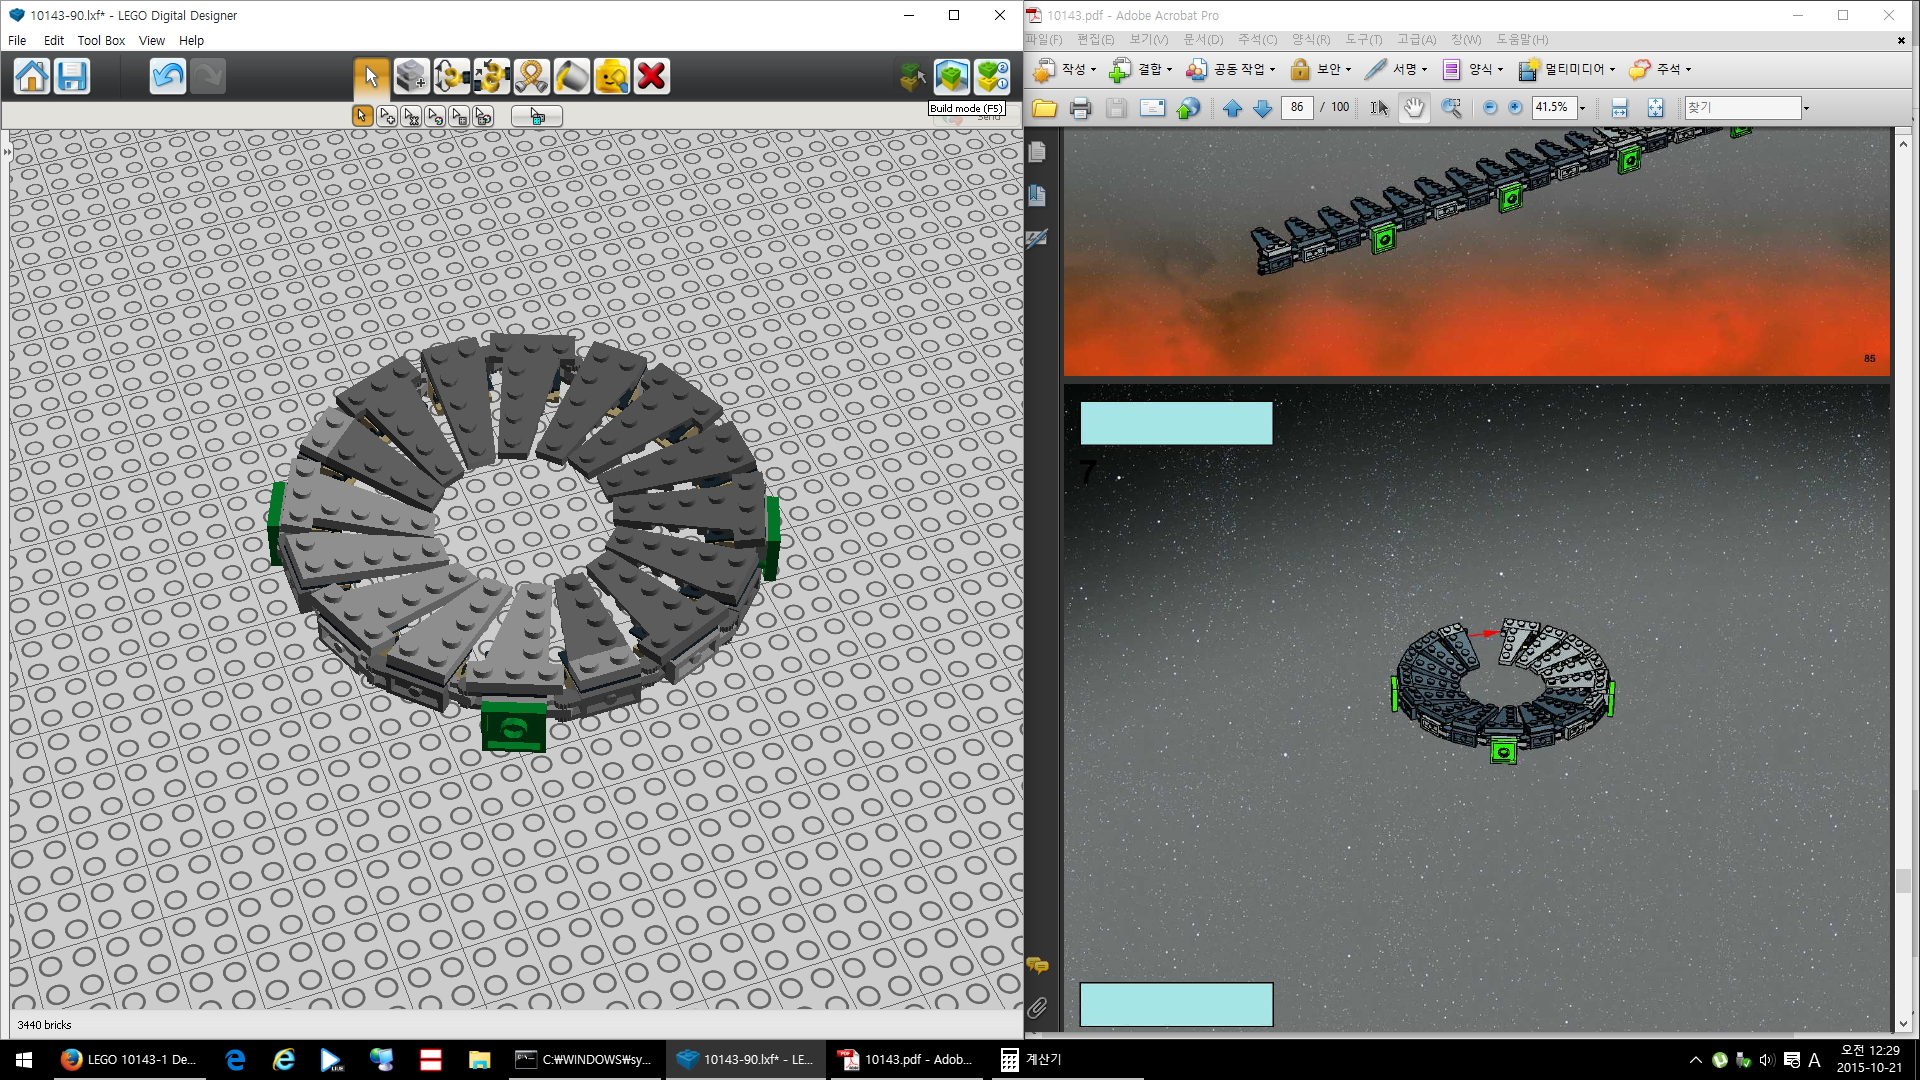Click the Save disk icon in LEGO Designer
Image resolution: width=1920 pixels, height=1080 pixels.
[x=72, y=76]
